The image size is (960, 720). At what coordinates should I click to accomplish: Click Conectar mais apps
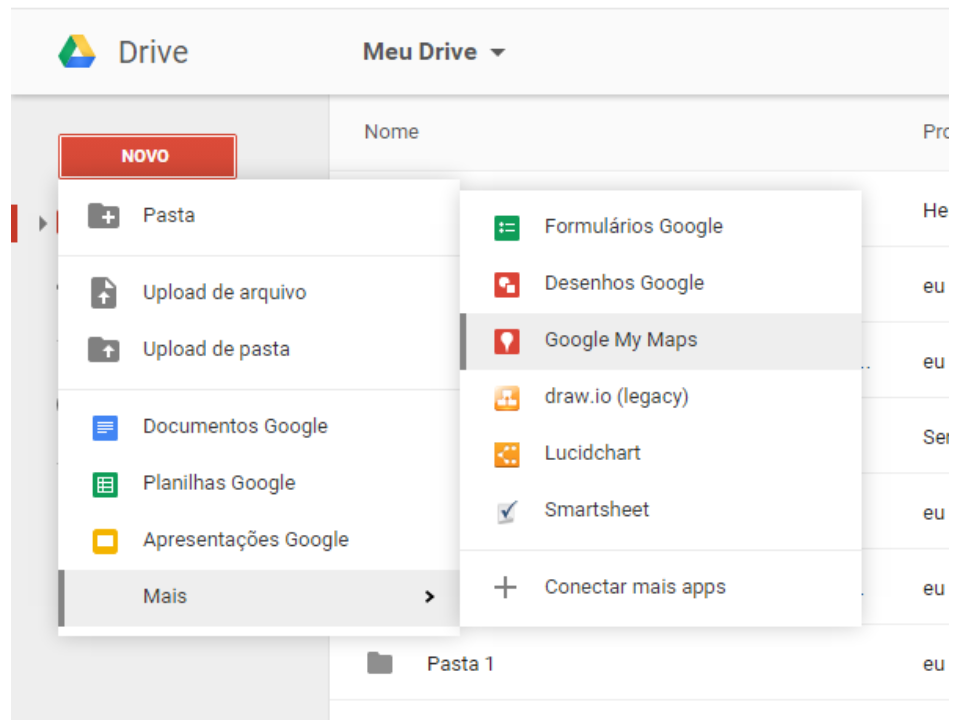point(635,587)
